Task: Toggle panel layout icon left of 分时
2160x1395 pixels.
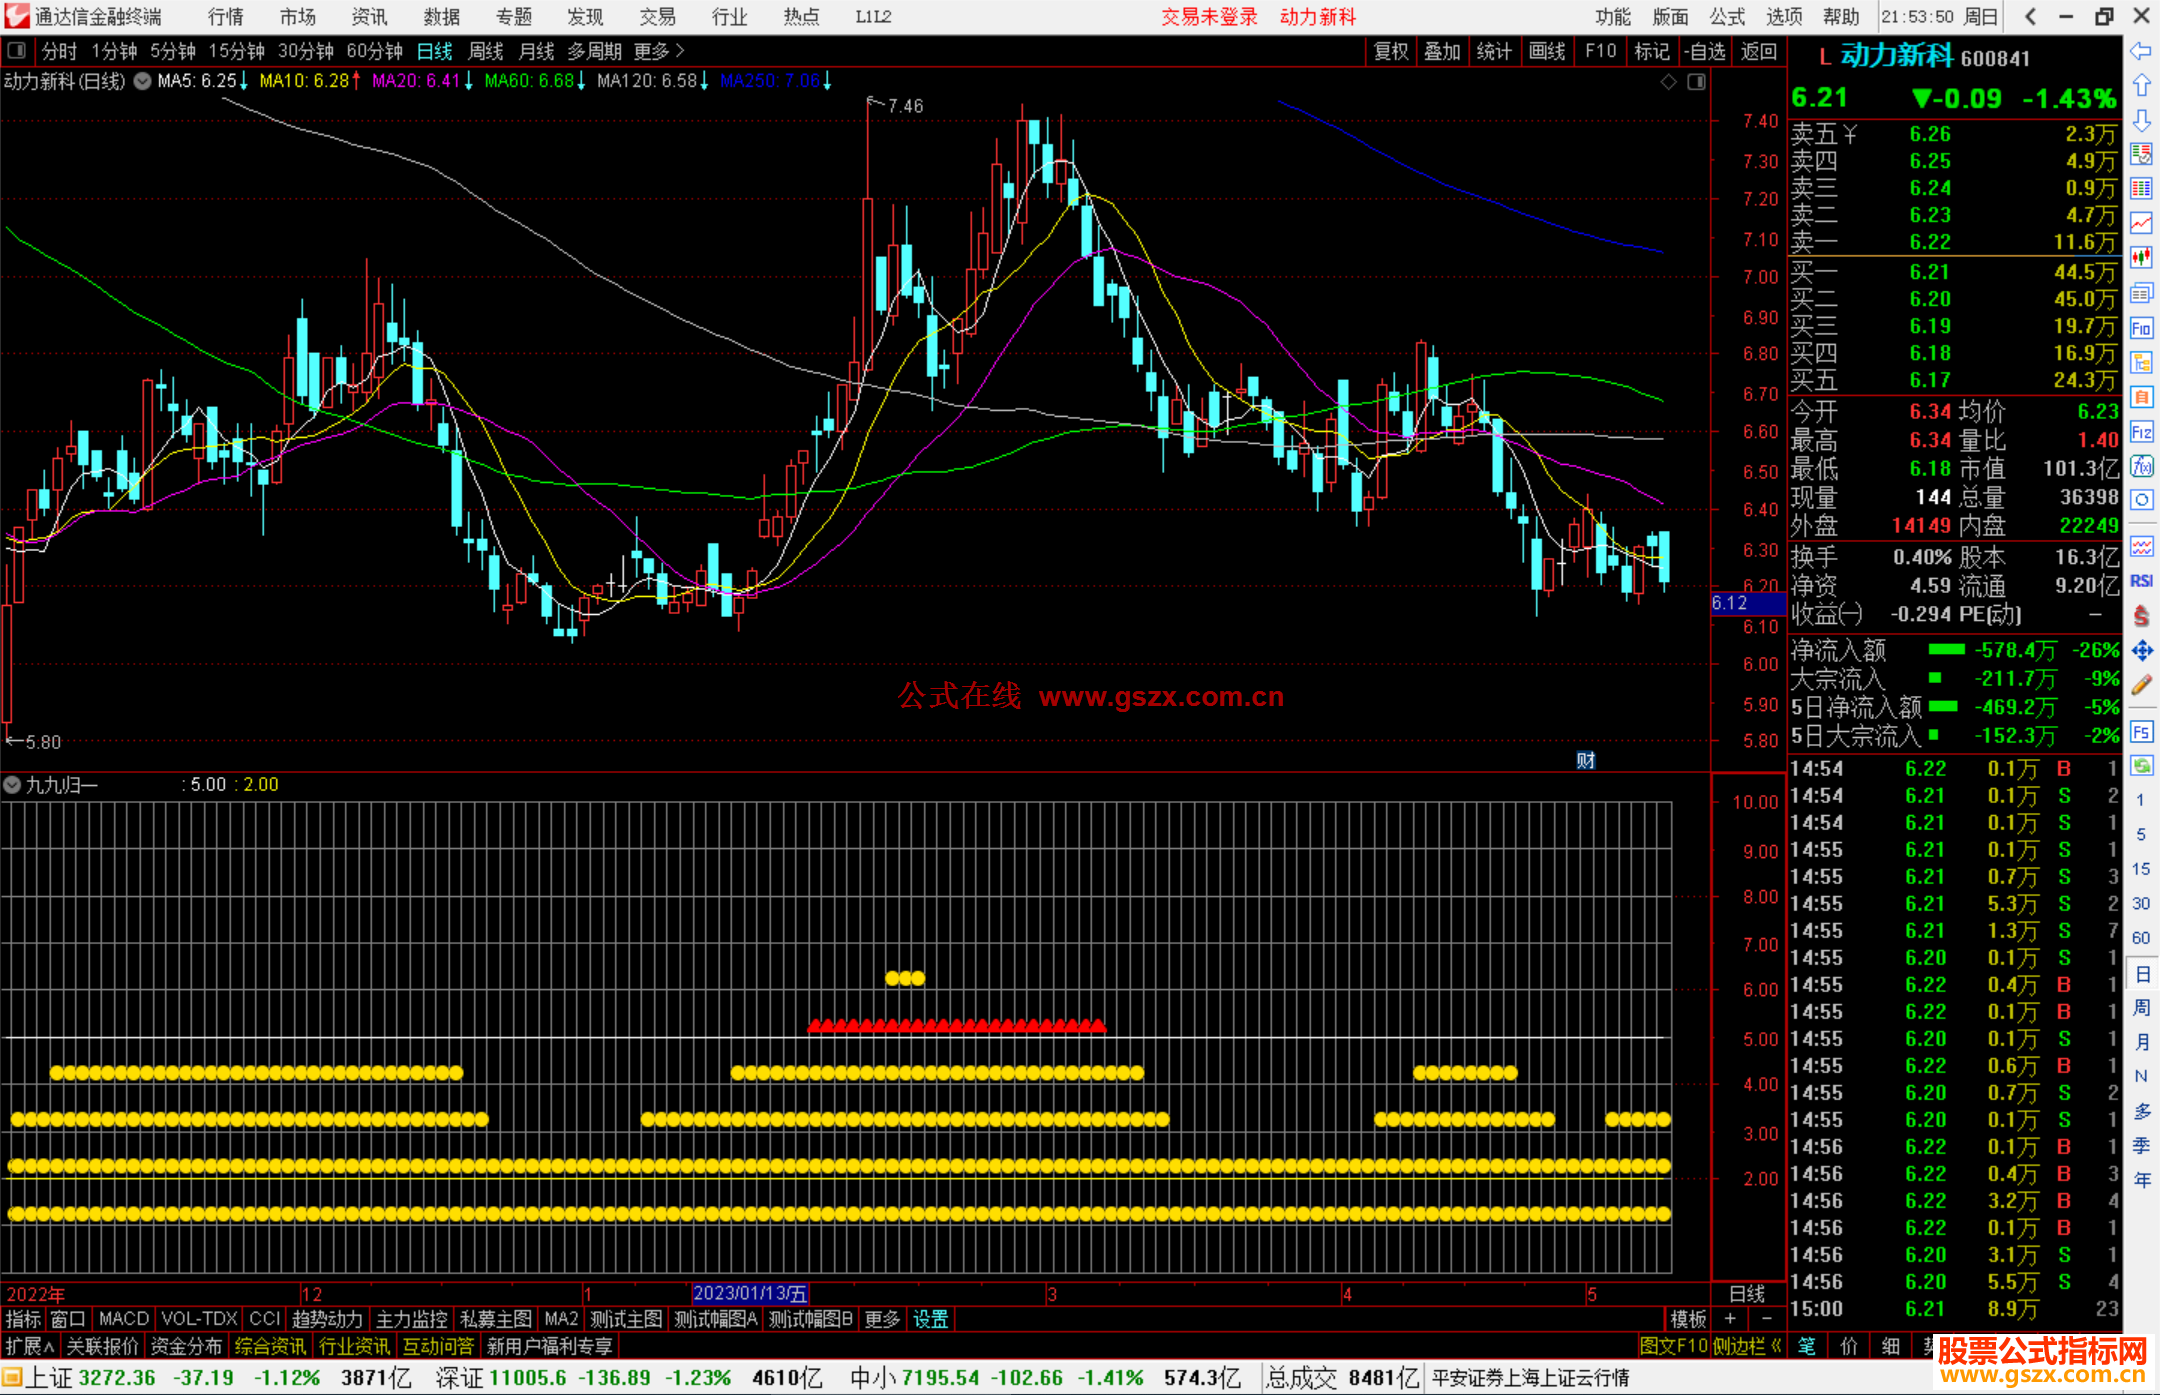Action: pyautogui.click(x=16, y=50)
